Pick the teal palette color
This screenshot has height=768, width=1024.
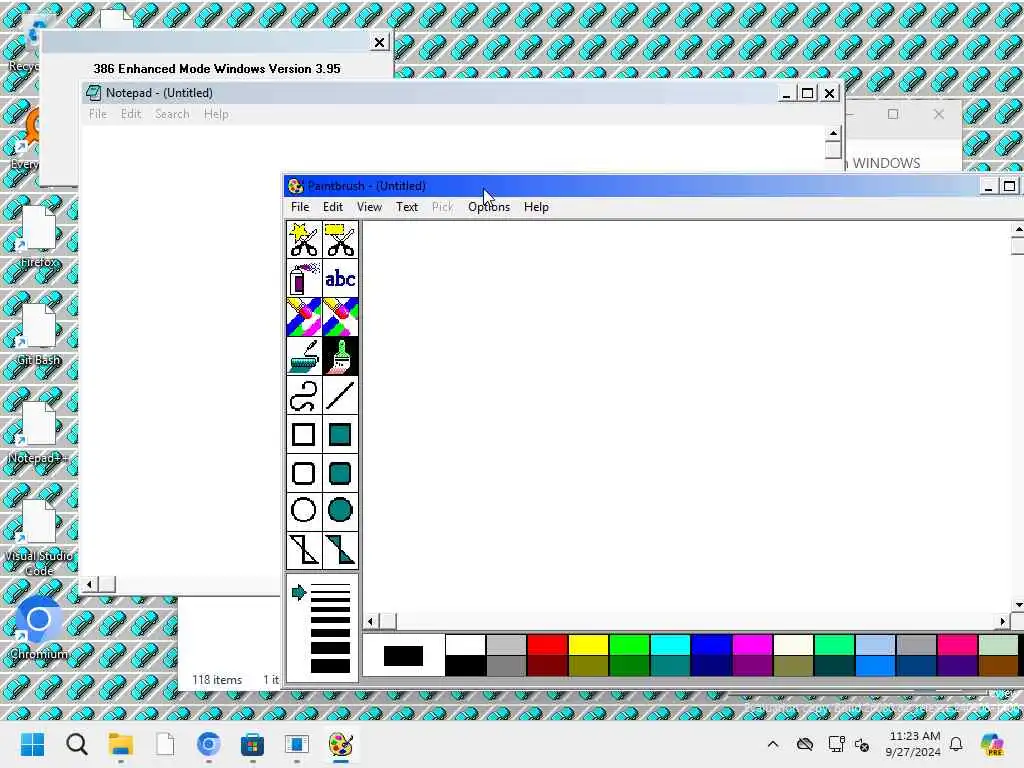point(671,665)
